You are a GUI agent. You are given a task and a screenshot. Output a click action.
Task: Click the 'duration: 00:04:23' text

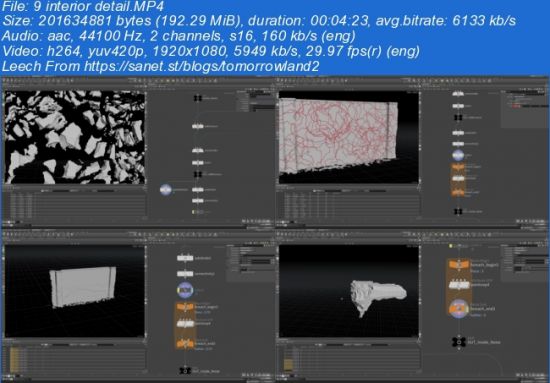click(x=308, y=21)
